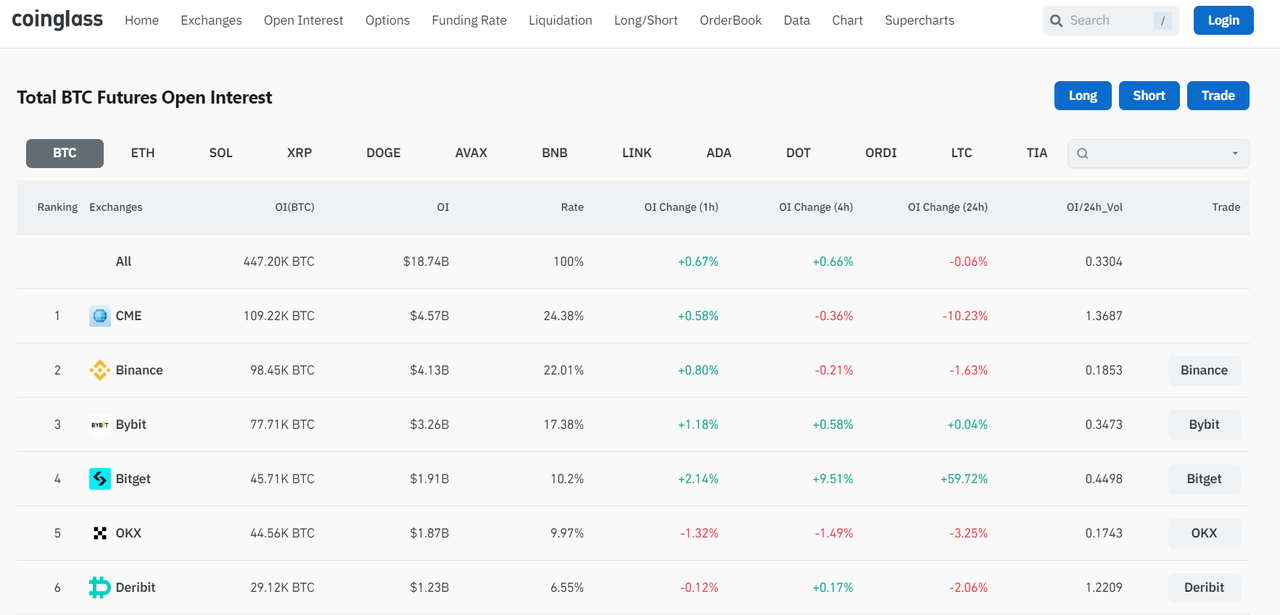Image resolution: width=1280 pixels, height=615 pixels.
Task: Open the Open Interest menu
Action: point(304,20)
